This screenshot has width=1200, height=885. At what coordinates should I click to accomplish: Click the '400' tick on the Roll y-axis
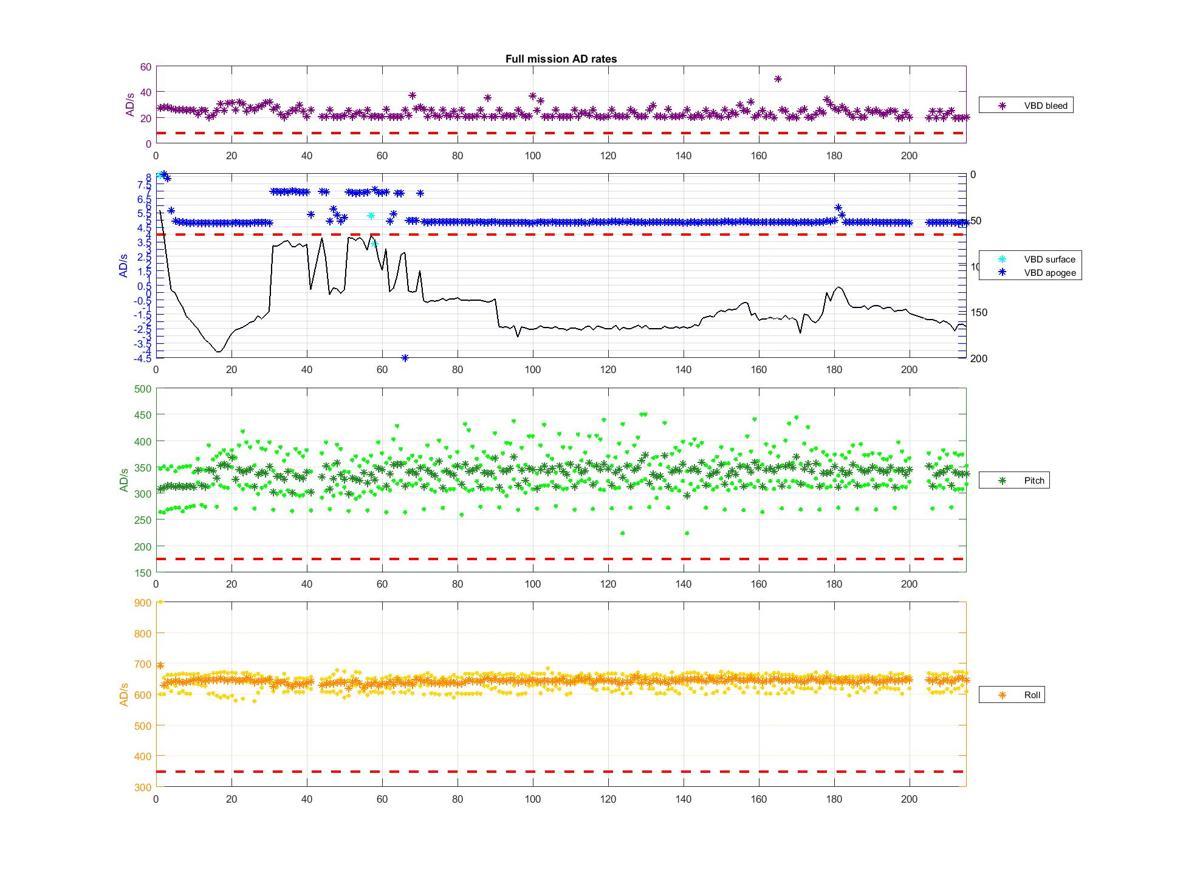coord(142,756)
